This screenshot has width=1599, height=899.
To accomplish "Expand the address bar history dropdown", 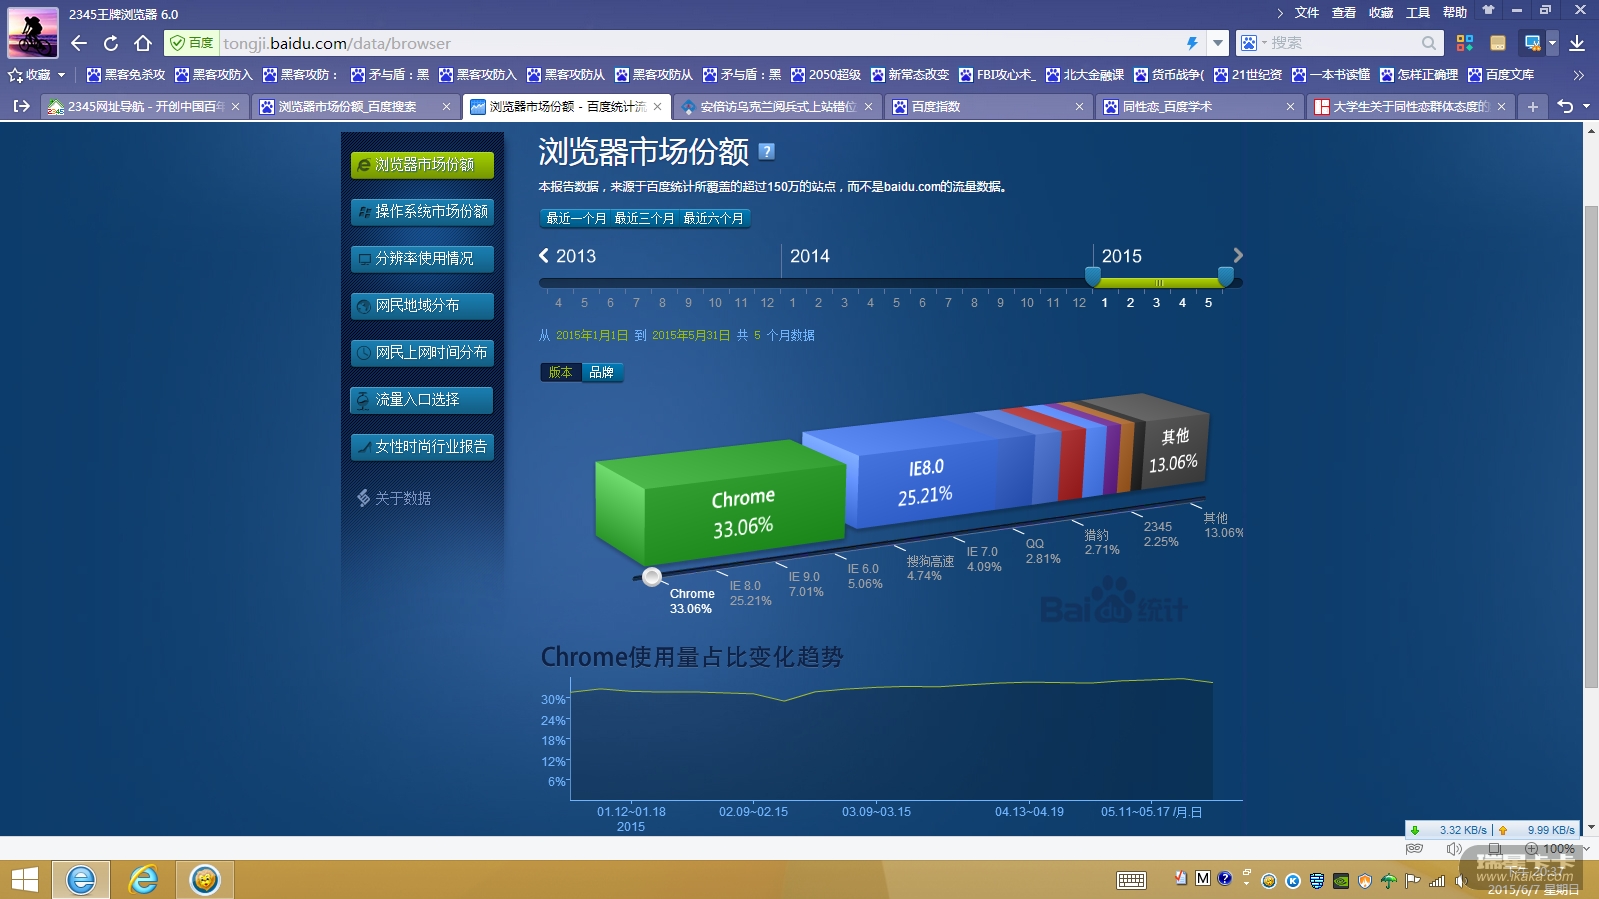I will tap(1217, 43).
